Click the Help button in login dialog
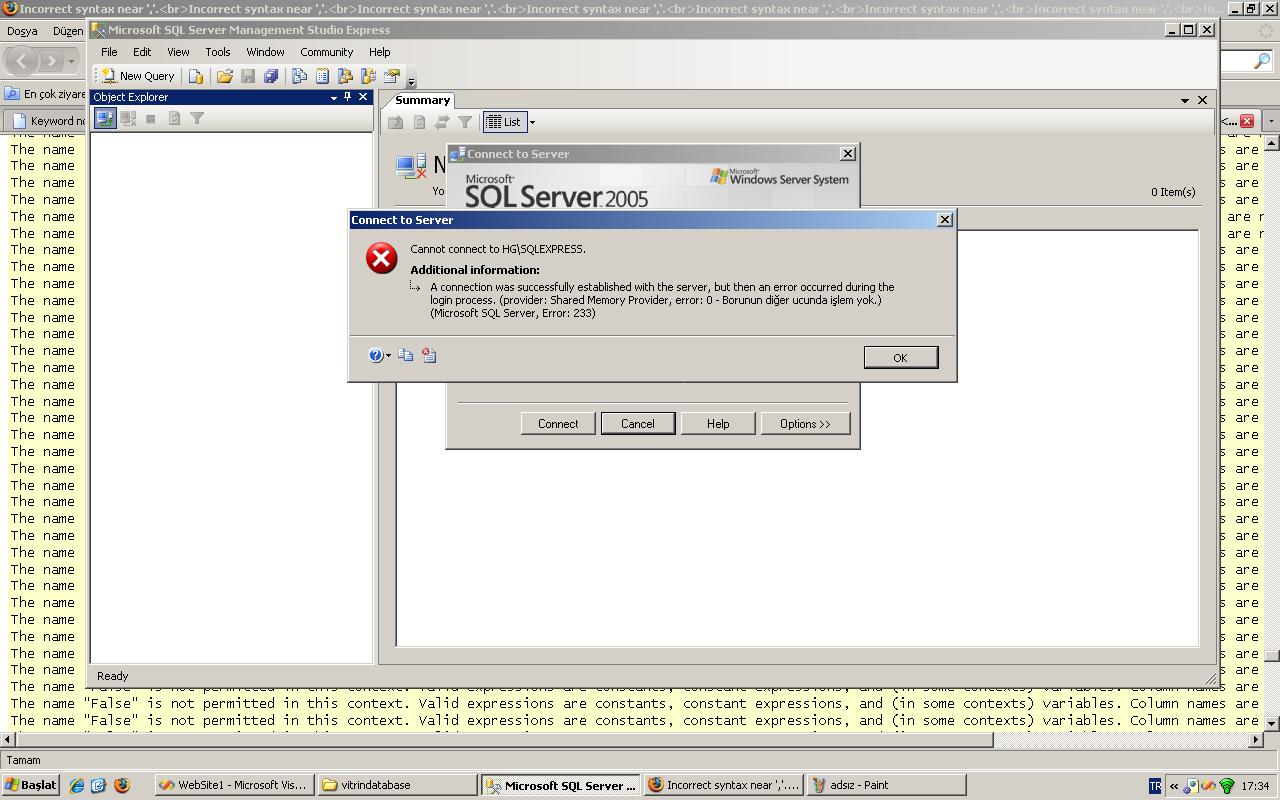 click(x=718, y=424)
